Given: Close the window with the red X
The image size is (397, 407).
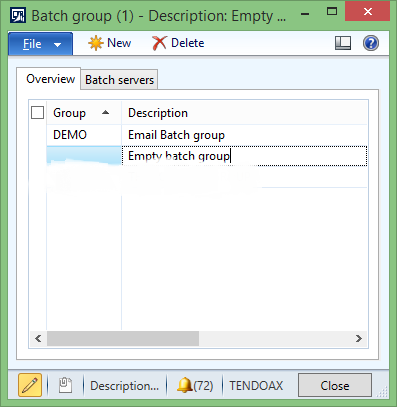Looking at the screenshot, I should click(x=367, y=12).
